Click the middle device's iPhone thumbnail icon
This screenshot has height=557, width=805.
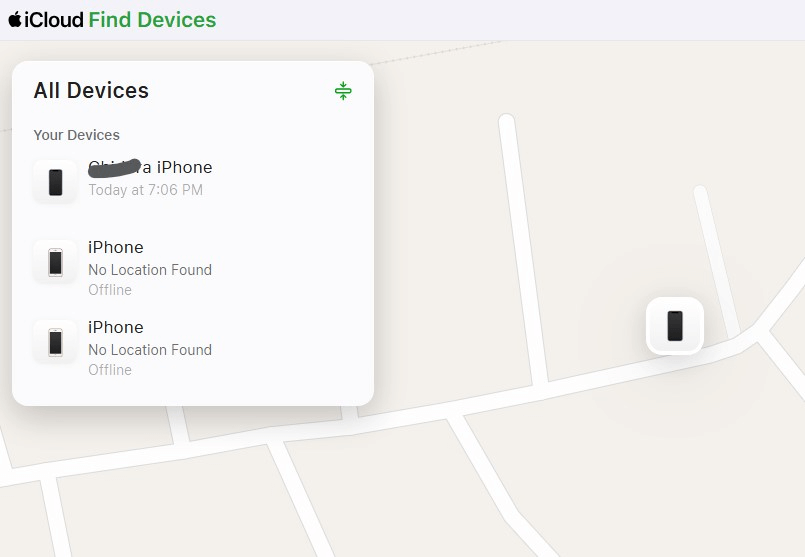click(x=55, y=261)
